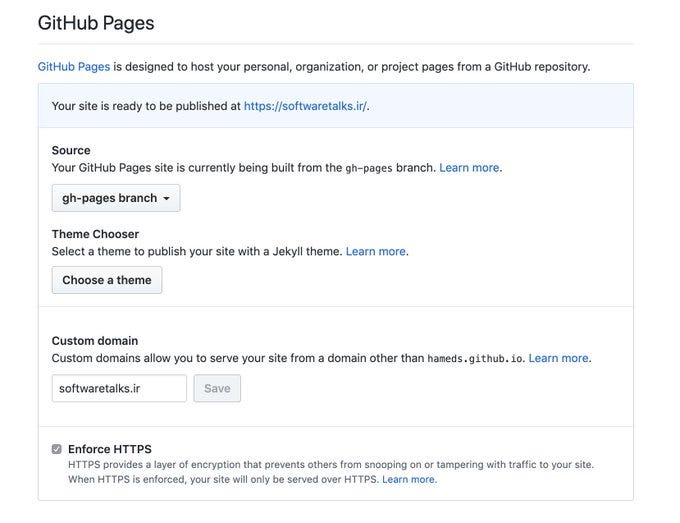
Task: Click the Theme Chooser section heading
Action: click(95, 234)
